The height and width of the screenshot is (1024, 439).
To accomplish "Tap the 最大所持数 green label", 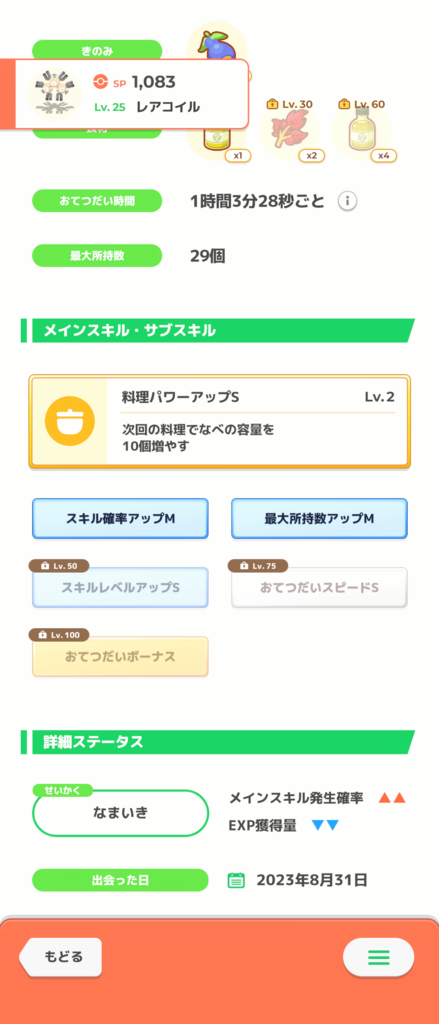I will pyautogui.click(x=97, y=255).
